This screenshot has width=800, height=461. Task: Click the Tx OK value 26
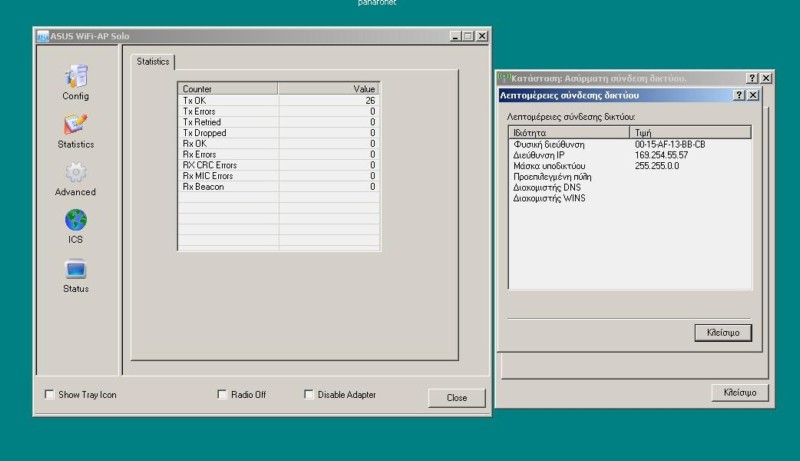tap(370, 100)
